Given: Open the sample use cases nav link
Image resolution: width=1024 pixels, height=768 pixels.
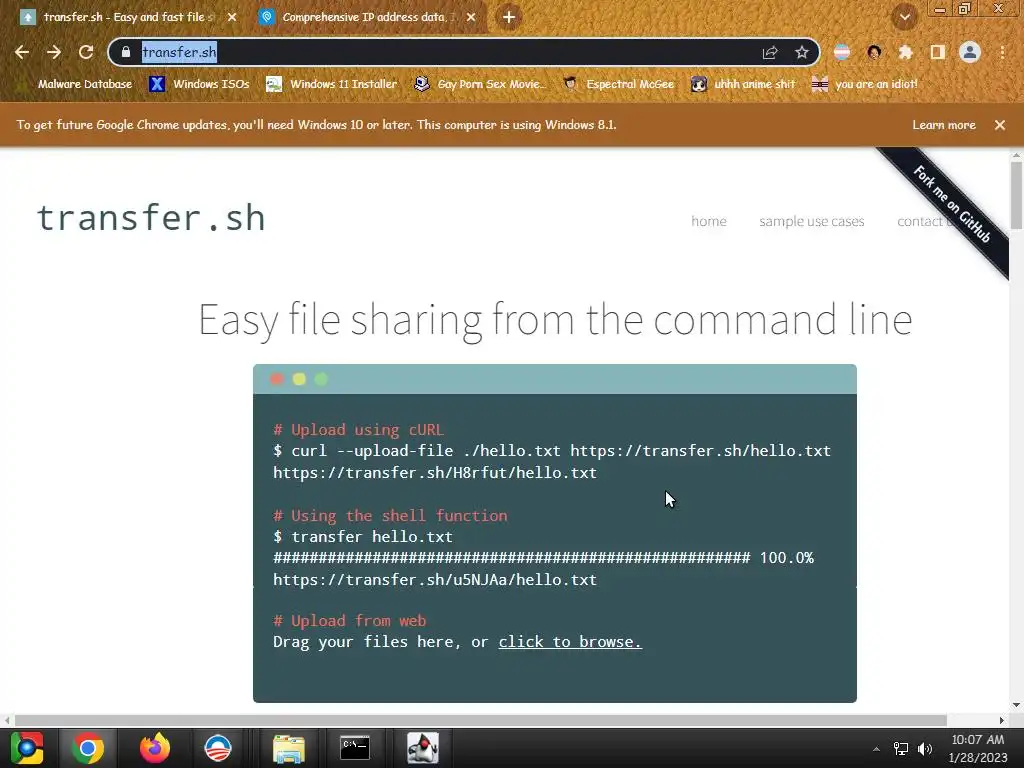Looking at the screenshot, I should (x=811, y=221).
